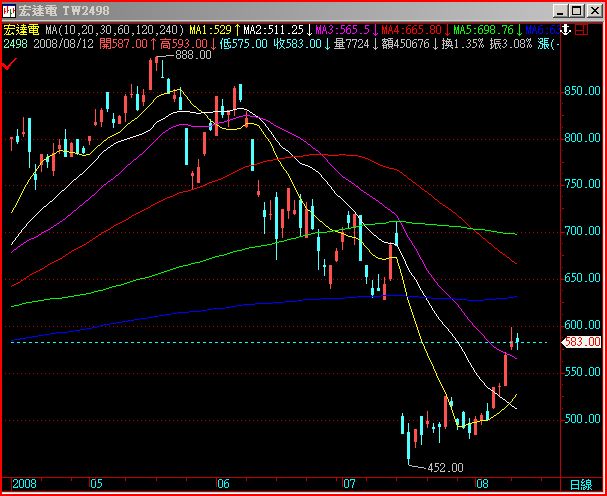Click the 650.00 price axis label

582,278
